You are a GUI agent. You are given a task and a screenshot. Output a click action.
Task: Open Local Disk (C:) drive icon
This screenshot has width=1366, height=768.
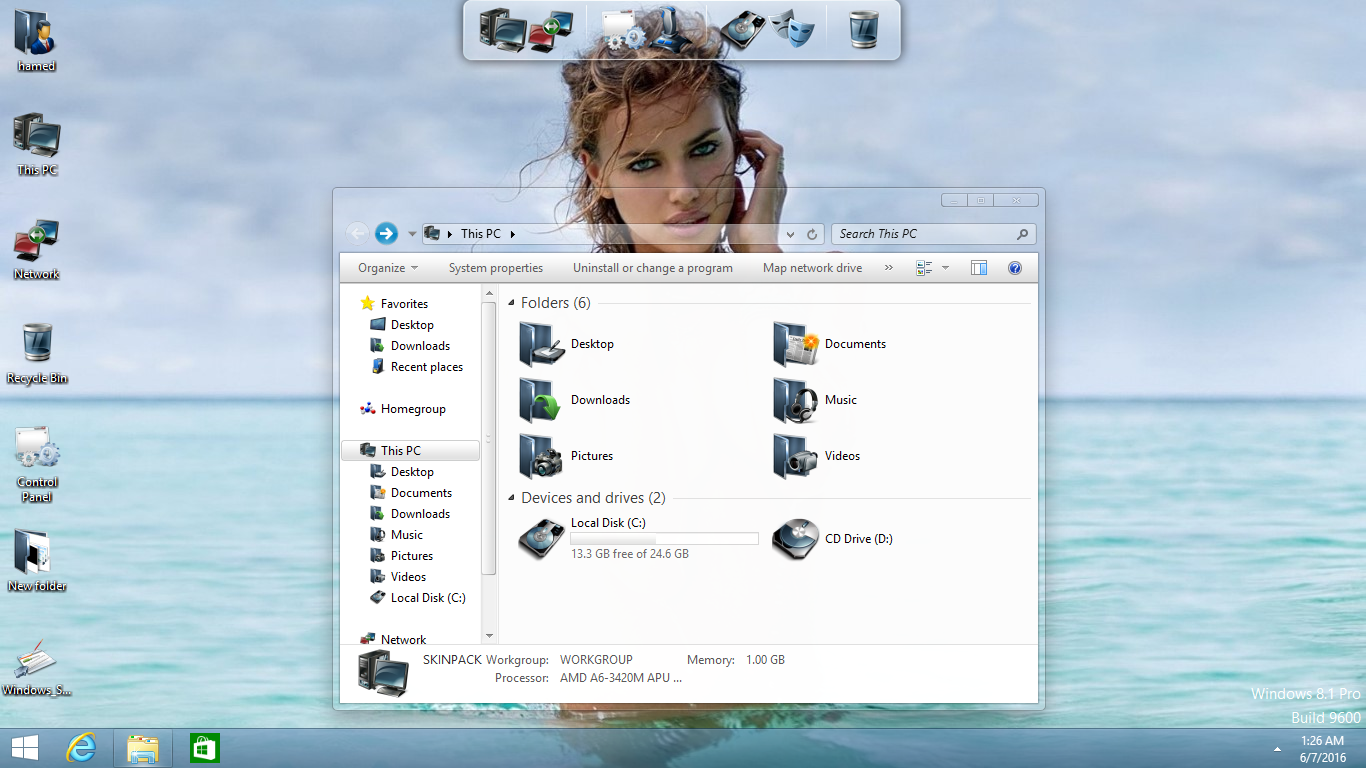(542, 539)
